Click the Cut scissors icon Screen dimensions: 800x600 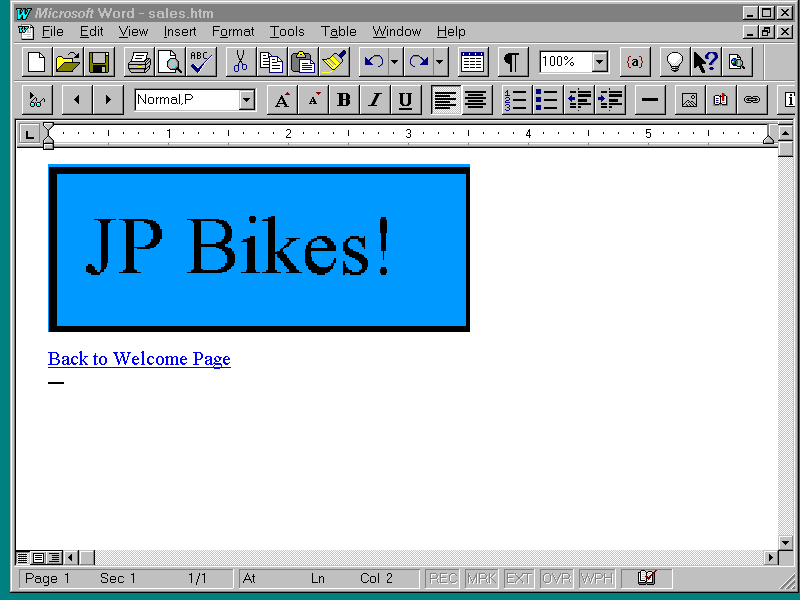coord(240,62)
